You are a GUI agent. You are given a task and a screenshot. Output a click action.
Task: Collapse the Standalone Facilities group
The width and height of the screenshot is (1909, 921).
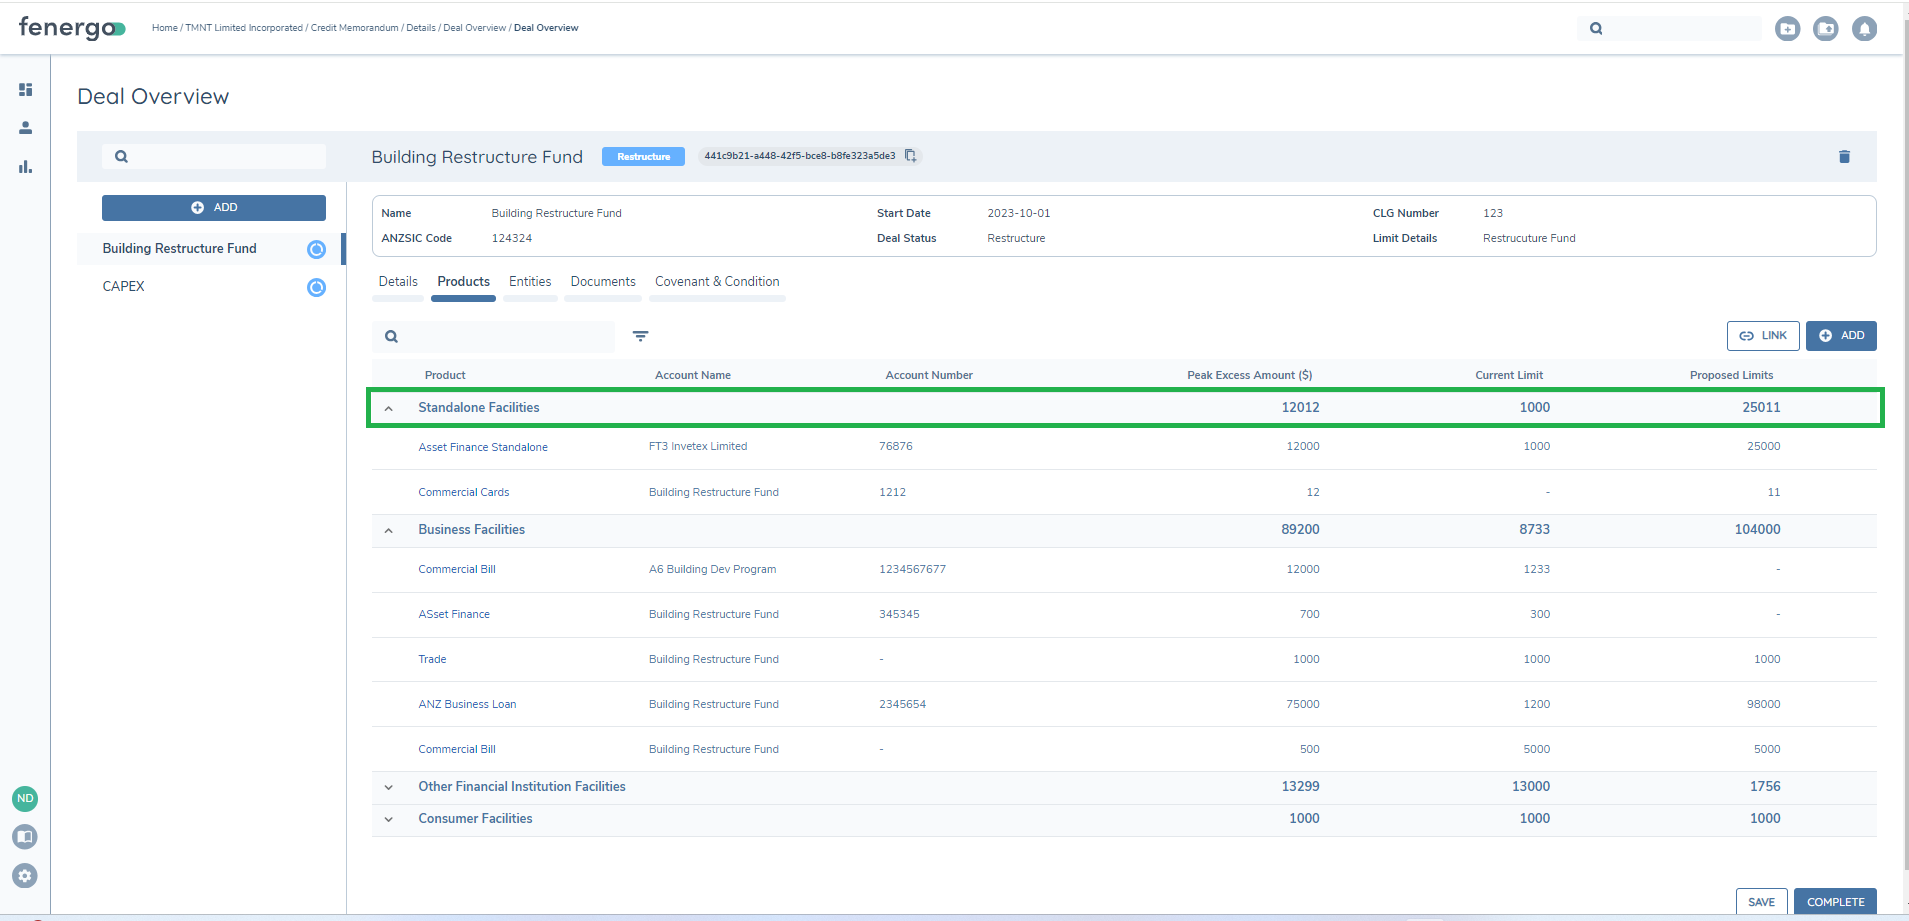click(389, 408)
